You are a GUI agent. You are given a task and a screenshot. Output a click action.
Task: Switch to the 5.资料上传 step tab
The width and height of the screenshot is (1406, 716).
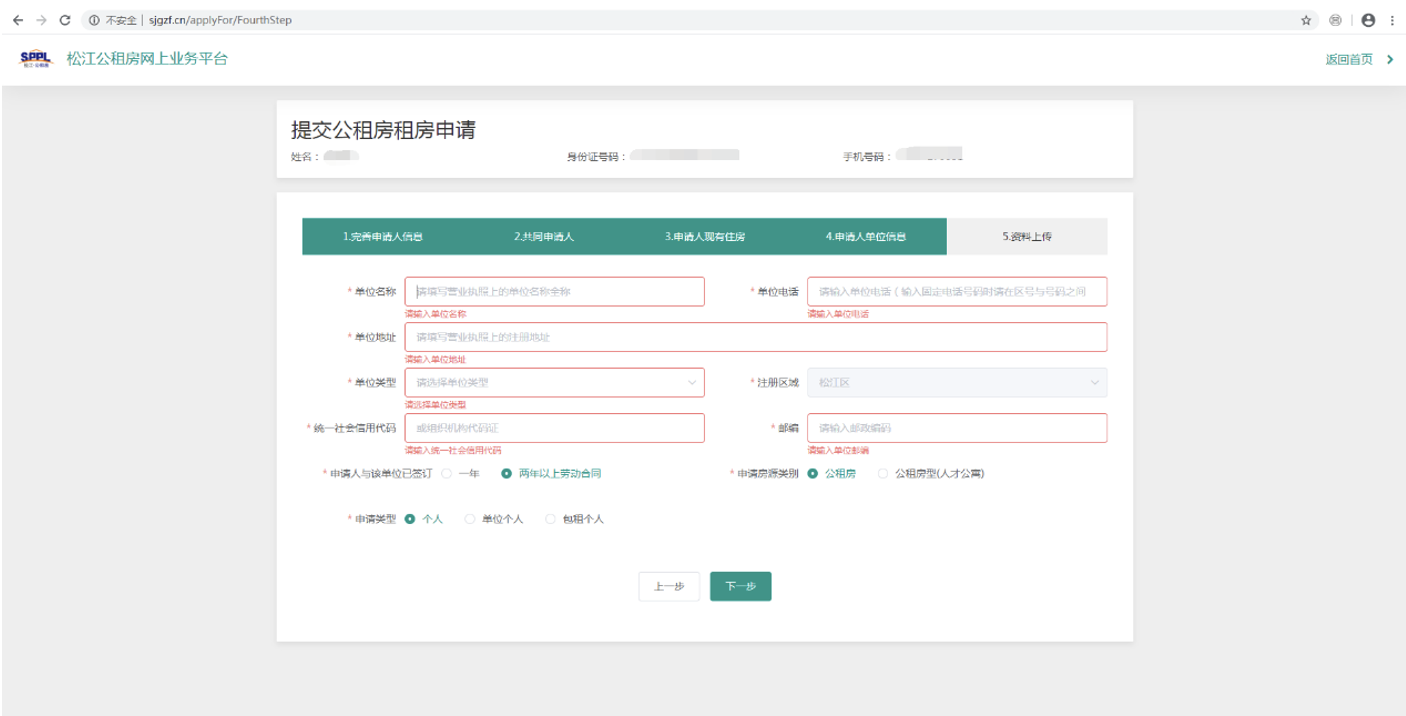1026,237
